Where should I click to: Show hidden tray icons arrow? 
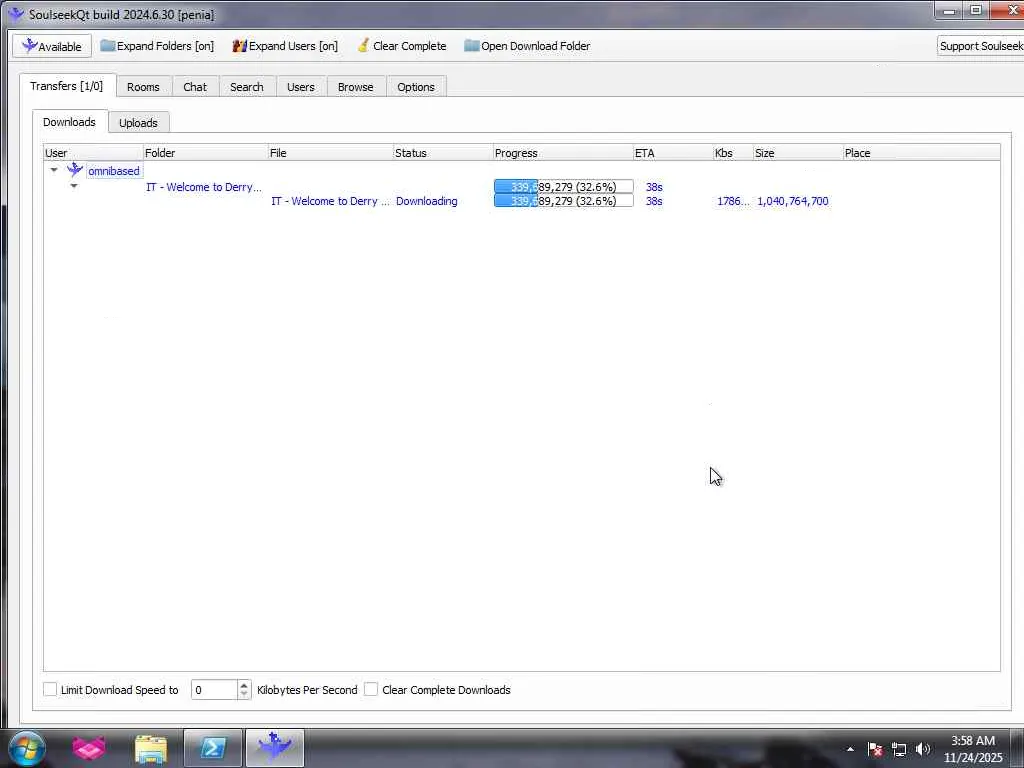(x=850, y=749)
